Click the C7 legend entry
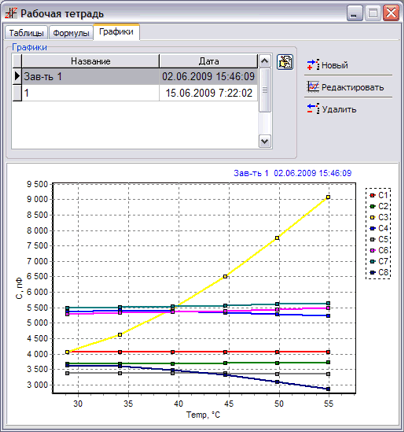The image size is (404, 432). pos(379,261)
